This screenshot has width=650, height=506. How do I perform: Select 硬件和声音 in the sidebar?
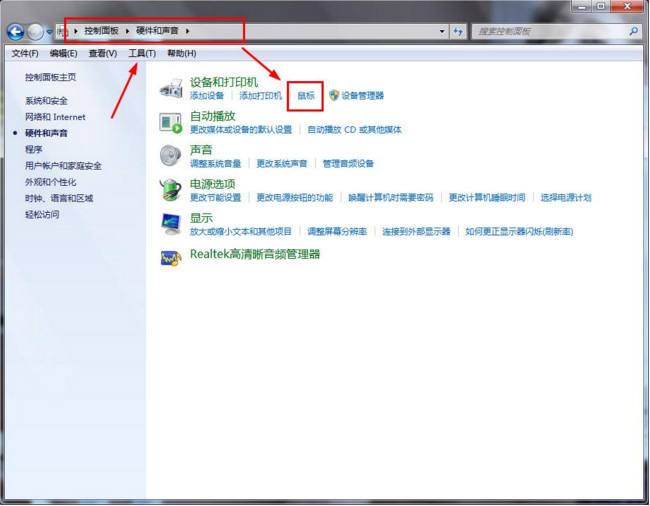pos(46,133)
